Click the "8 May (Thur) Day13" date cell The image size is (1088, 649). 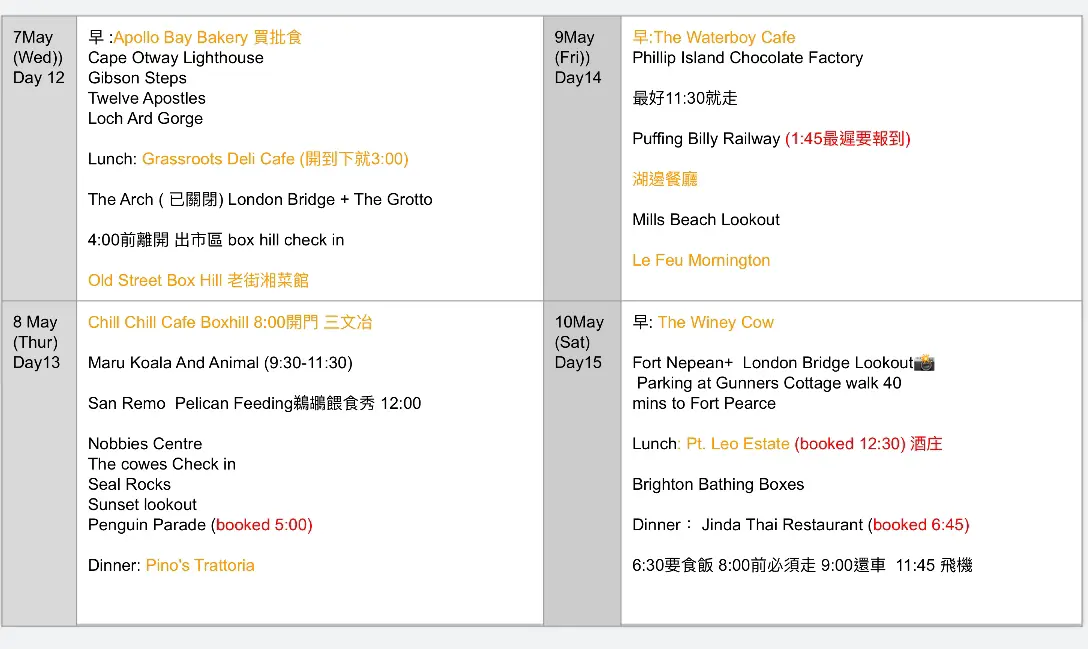click(39, 463)
